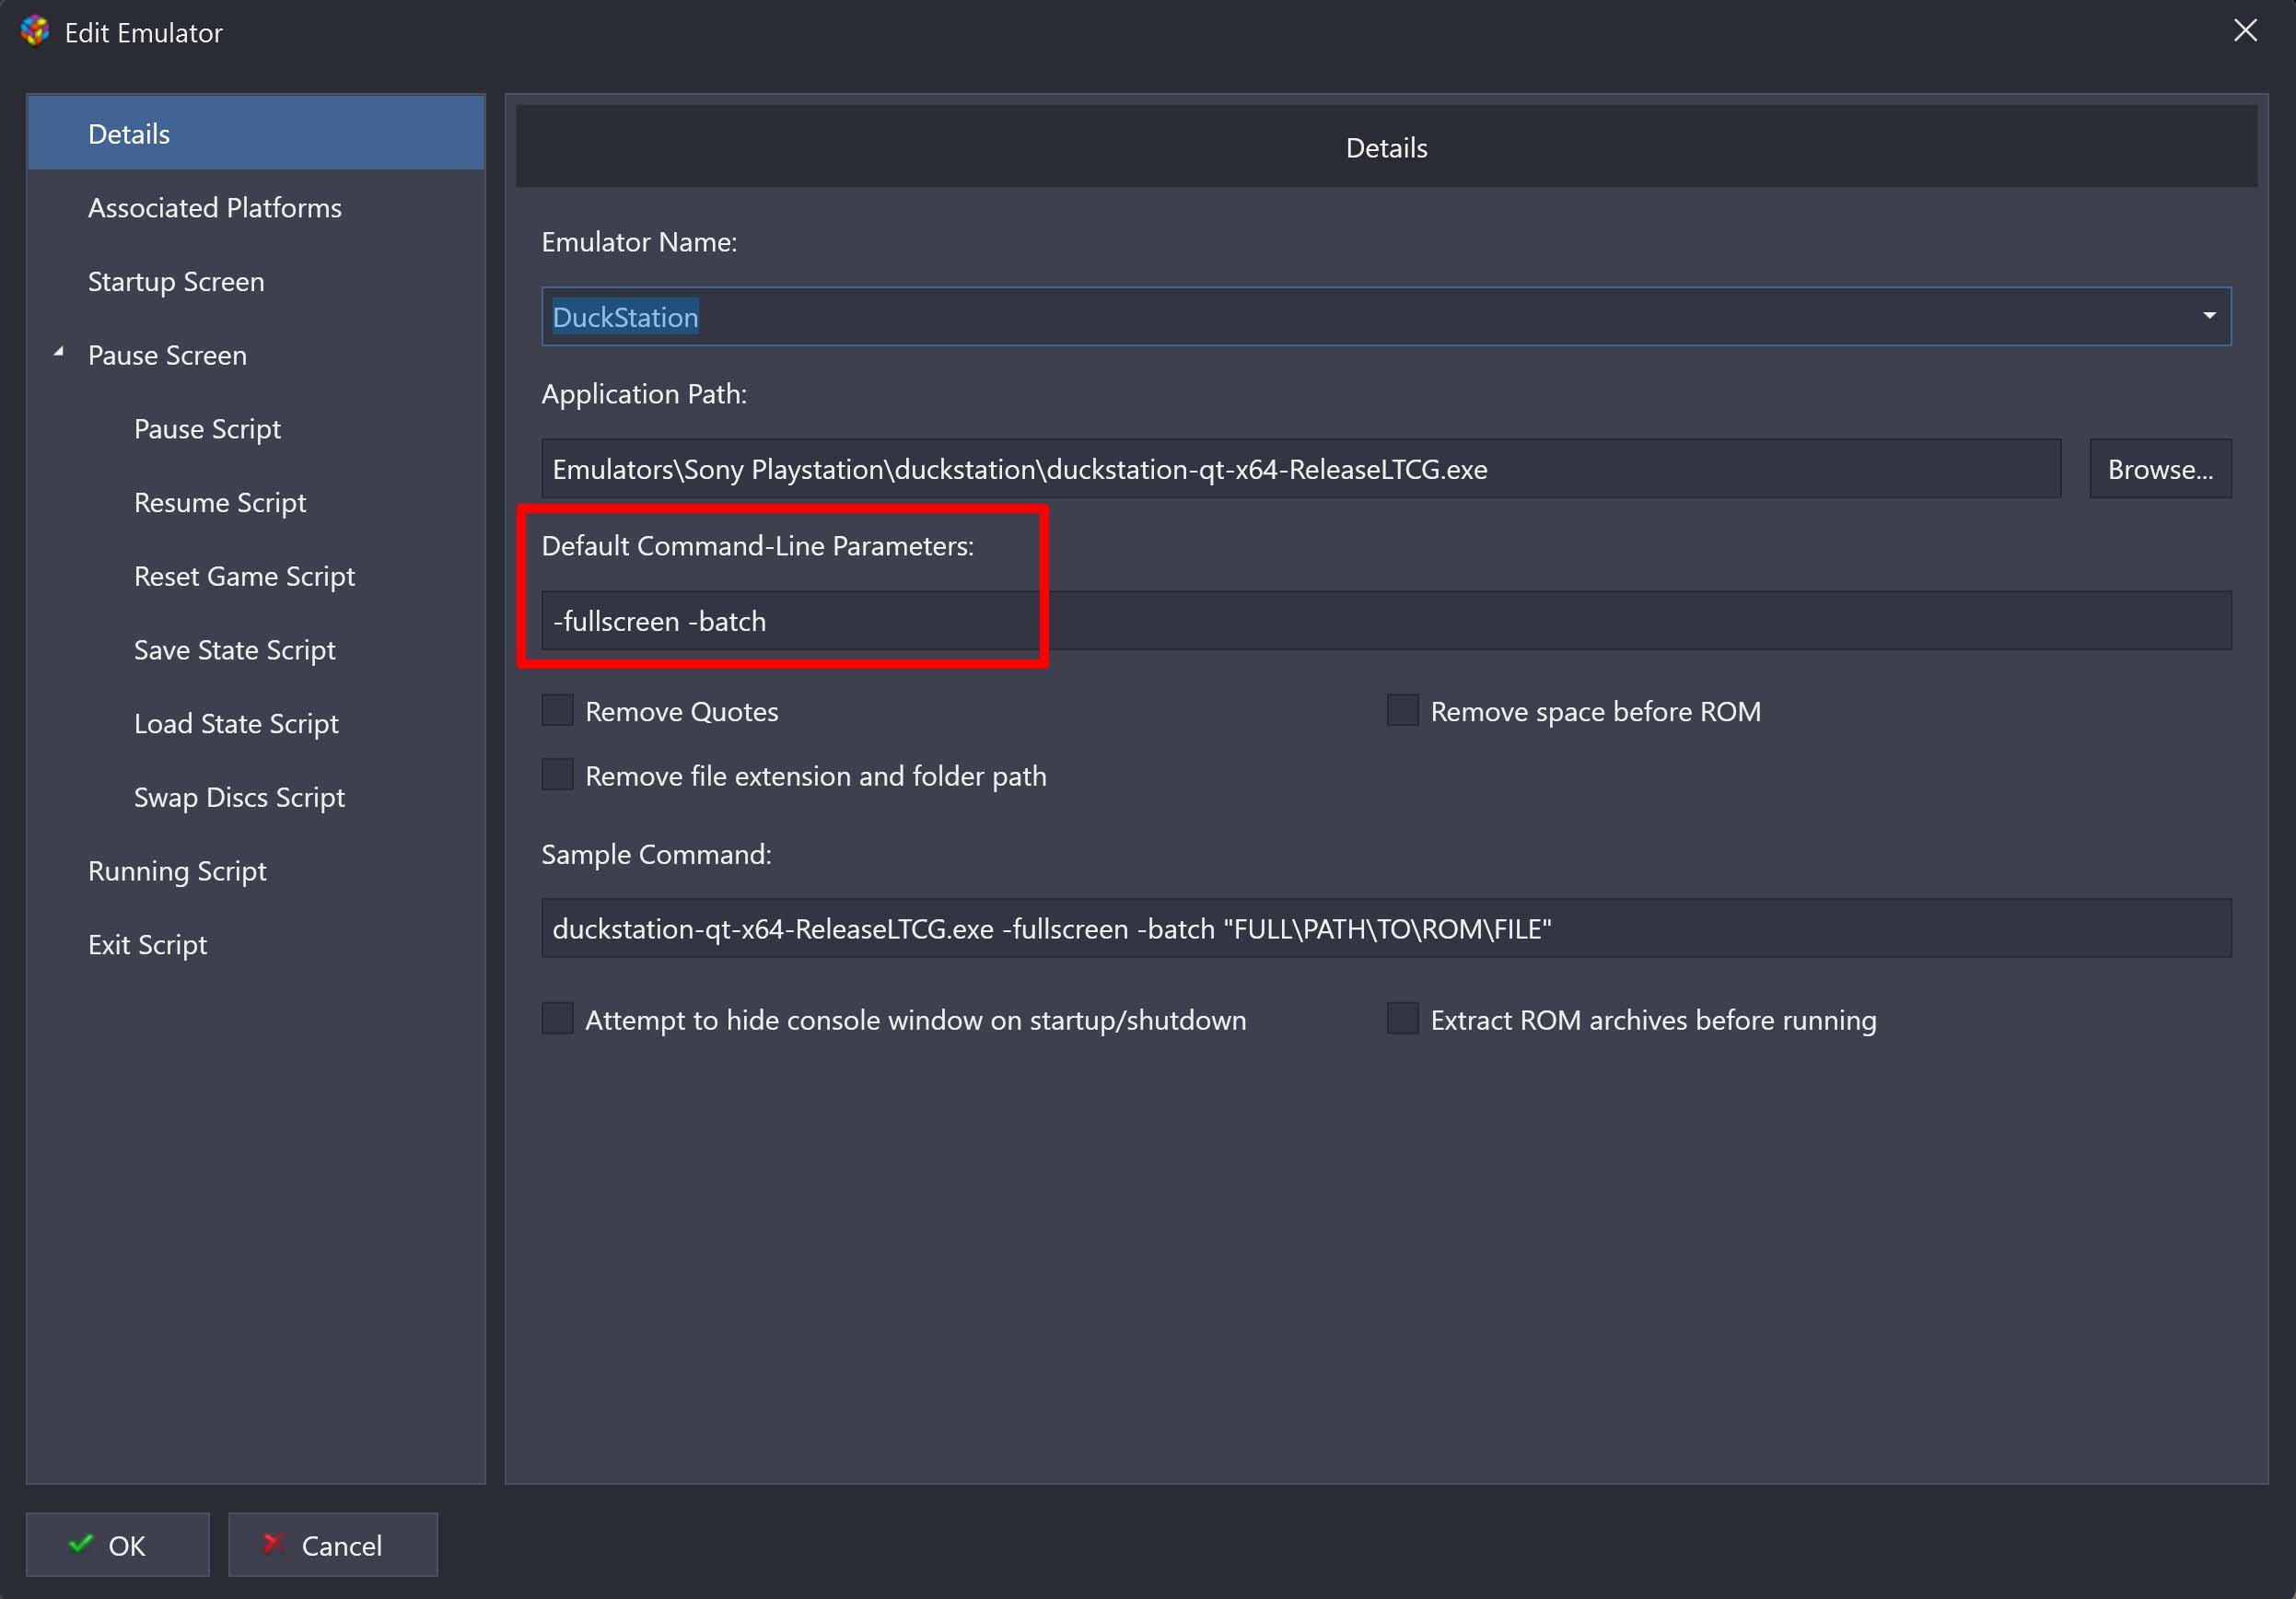The image size is (2296, 1599).
Task: Select the Details page in sidebar
Action: coord(256,133)
